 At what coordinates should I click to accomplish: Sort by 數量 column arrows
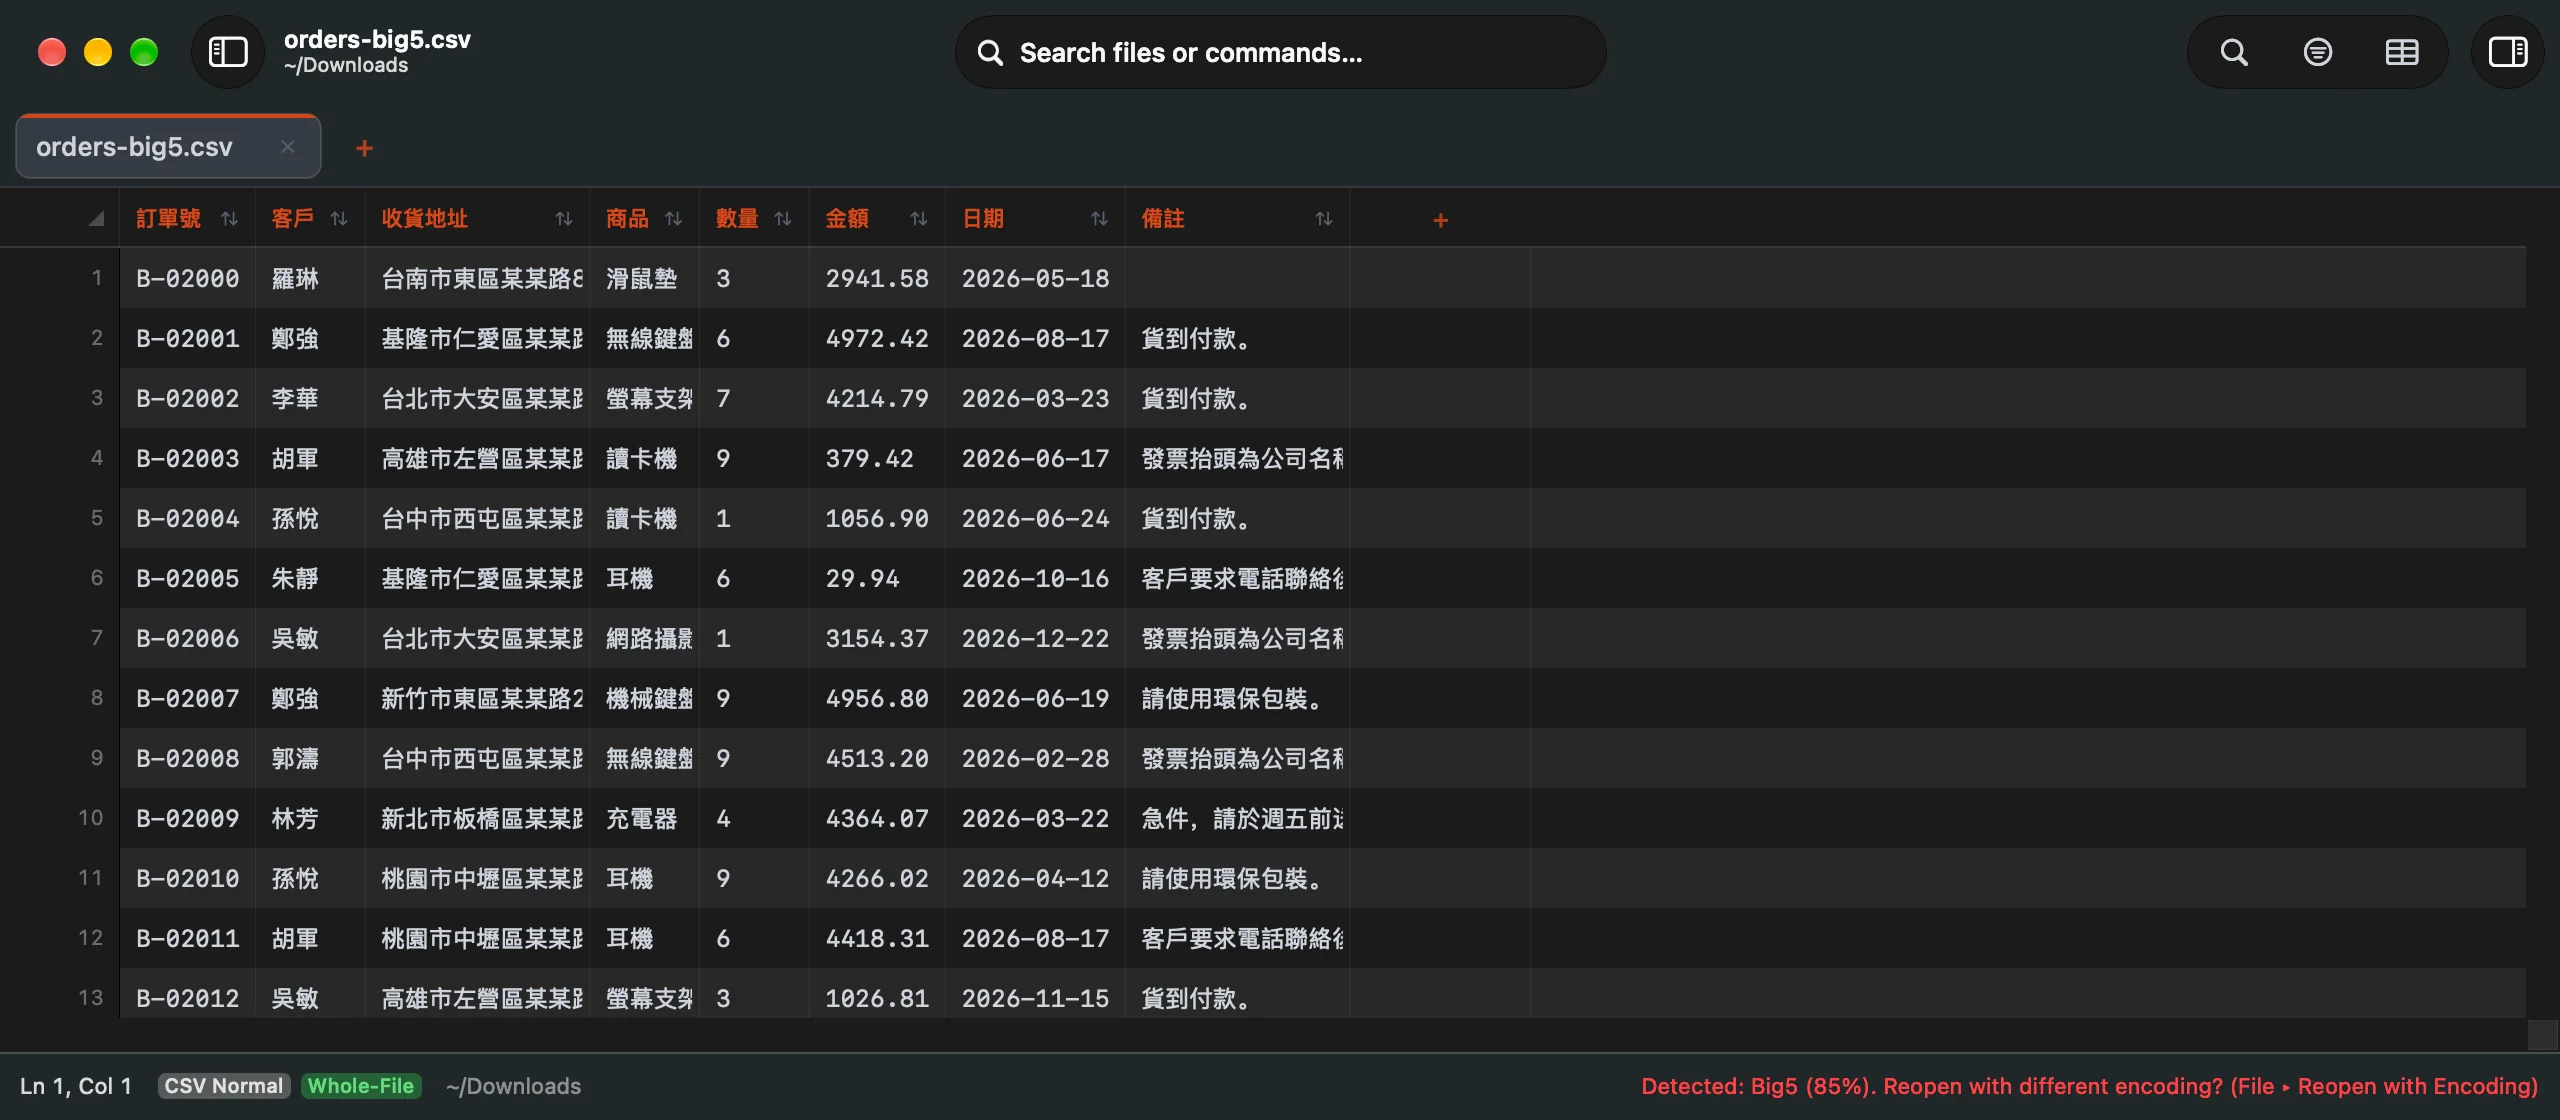click(783, 218)
